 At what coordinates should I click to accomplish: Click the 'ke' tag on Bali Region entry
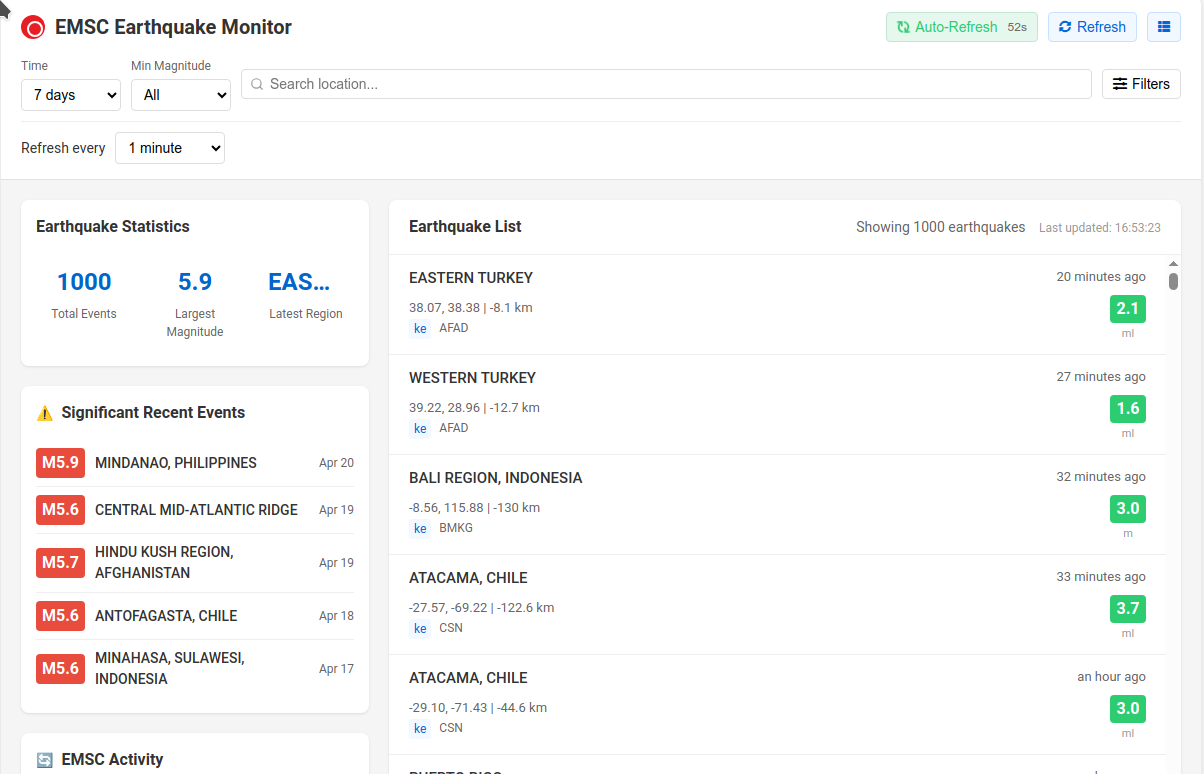420,528
